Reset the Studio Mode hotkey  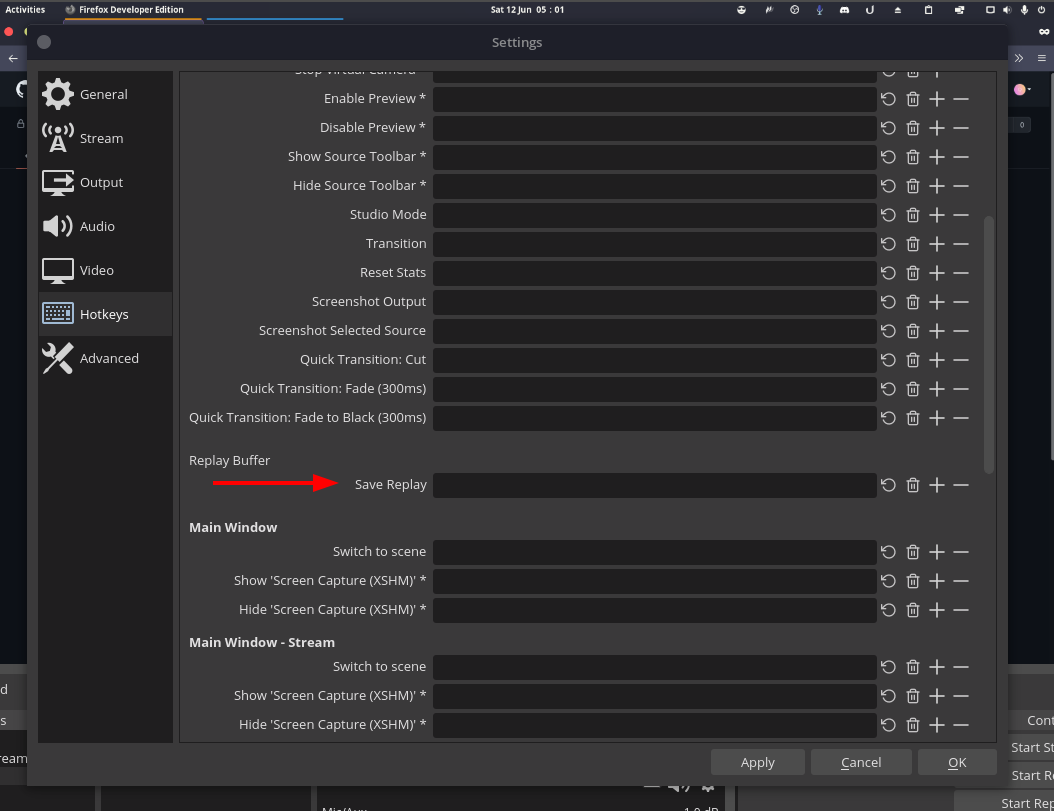pos(889,215)
